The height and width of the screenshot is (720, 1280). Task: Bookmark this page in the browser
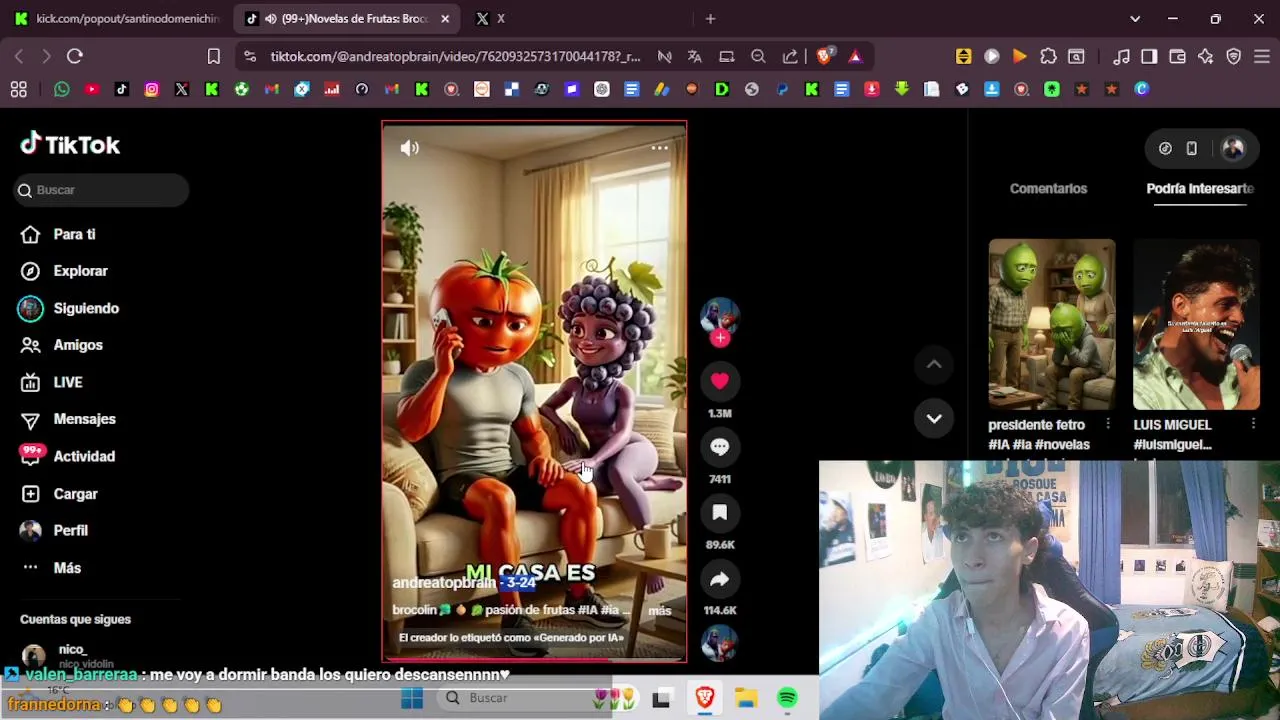[x=213, y=56]
